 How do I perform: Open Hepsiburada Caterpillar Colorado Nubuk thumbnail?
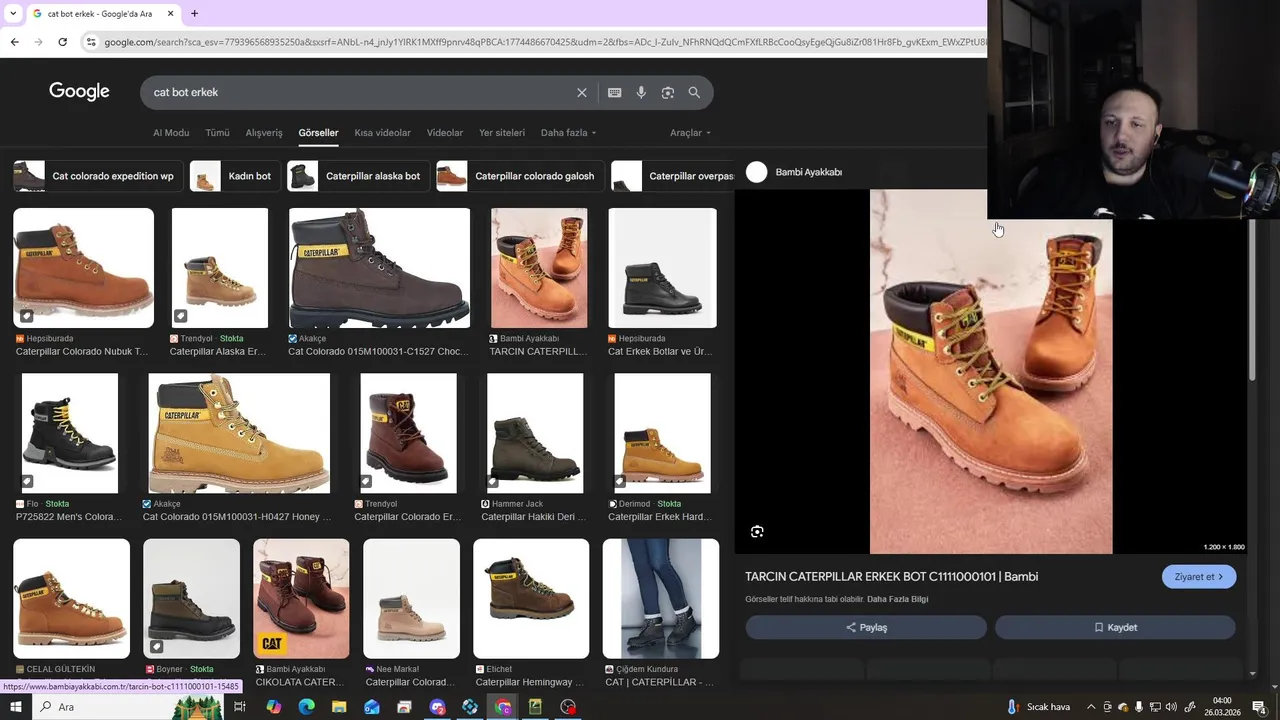point(83,268)
